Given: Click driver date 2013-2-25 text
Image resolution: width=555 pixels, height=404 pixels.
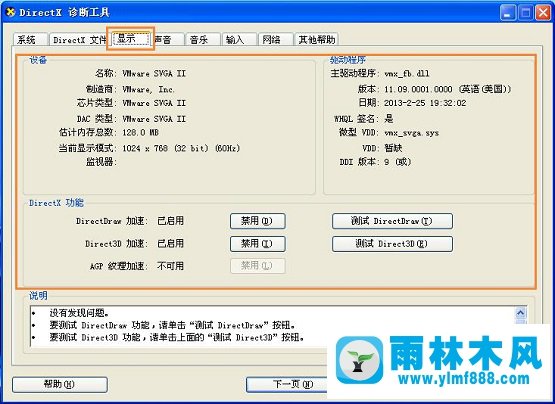Looking at the screenshot, I should (x=425, y=103).
